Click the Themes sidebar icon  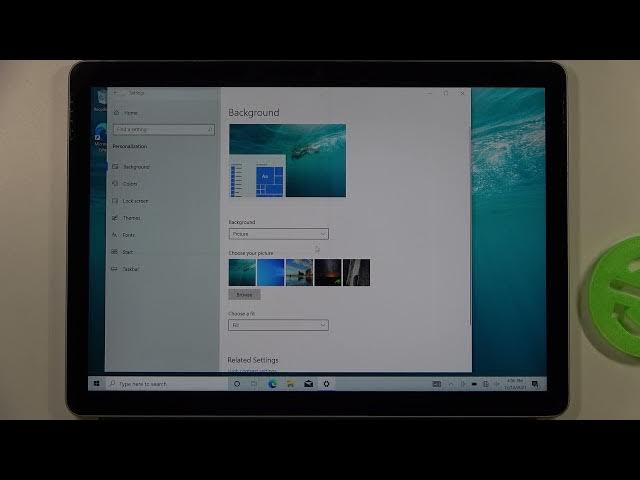coord(114,218)
